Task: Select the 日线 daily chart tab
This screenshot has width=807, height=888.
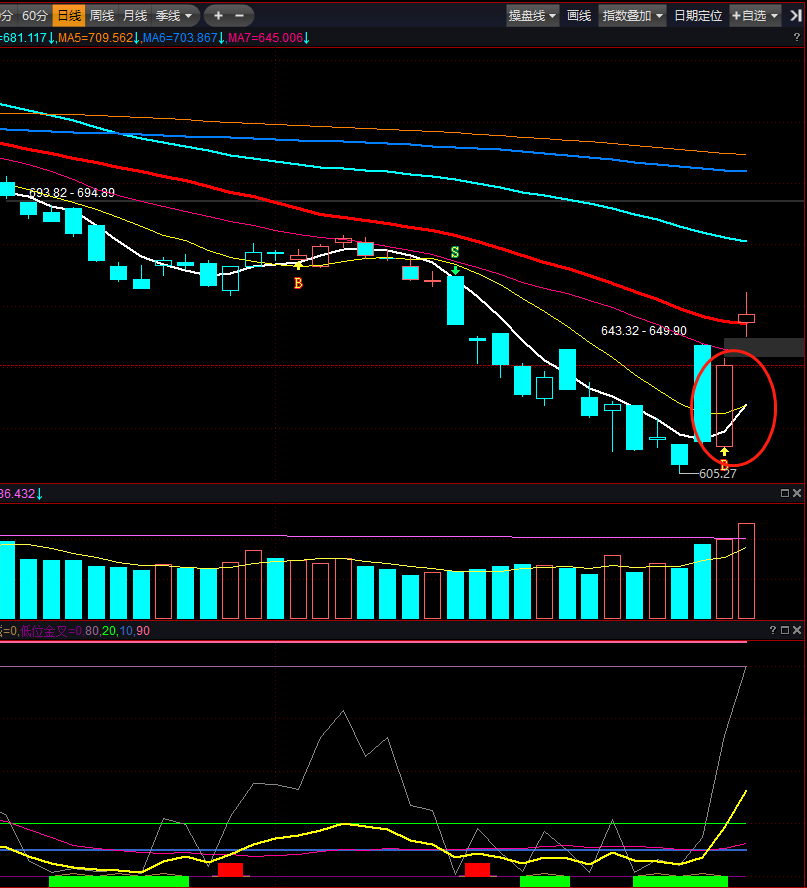Action: 69,15
